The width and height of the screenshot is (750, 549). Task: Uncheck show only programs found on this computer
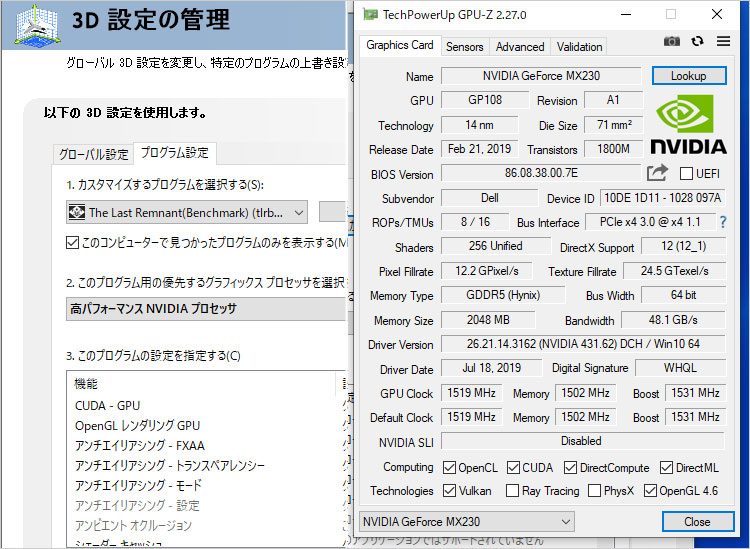tap(72, 242)
